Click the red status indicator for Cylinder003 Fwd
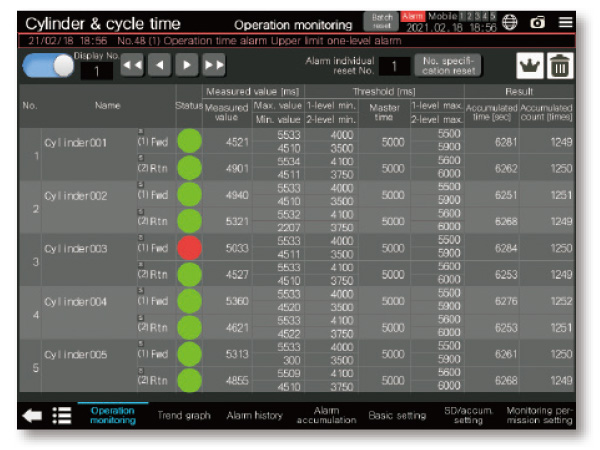 coord(189,249)
